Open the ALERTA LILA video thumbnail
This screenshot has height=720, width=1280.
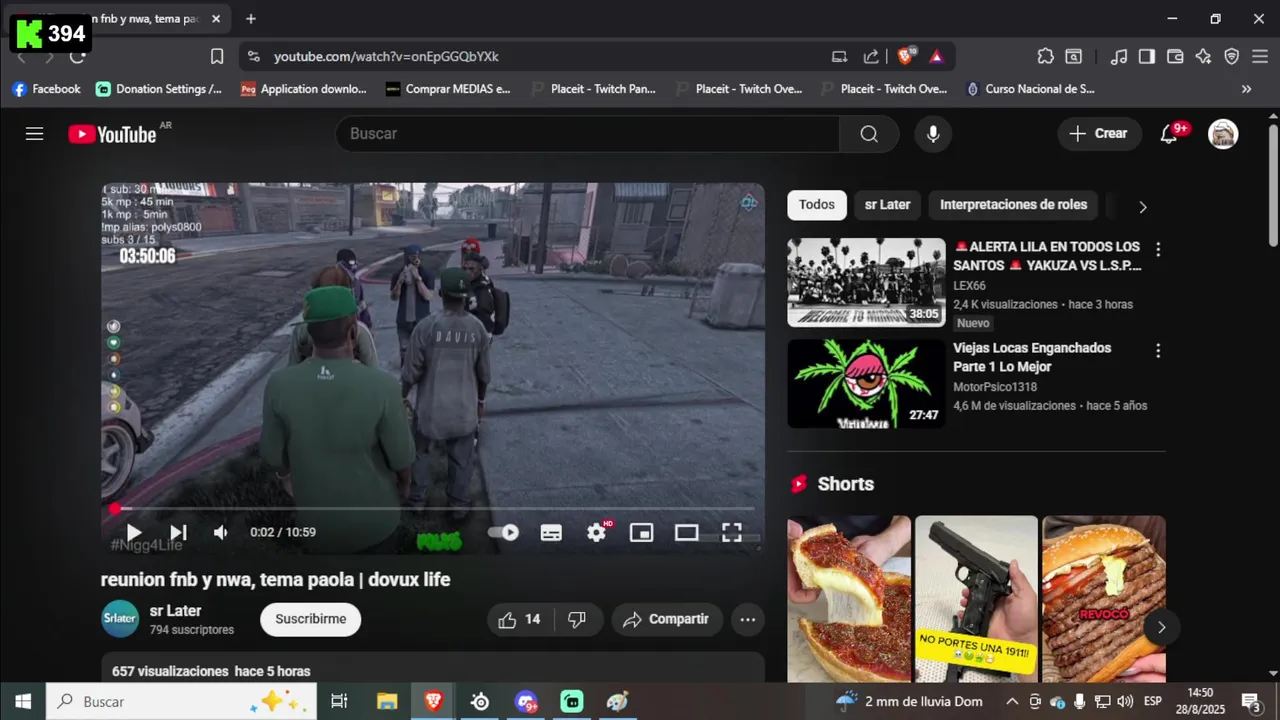(x=866, y=283)
